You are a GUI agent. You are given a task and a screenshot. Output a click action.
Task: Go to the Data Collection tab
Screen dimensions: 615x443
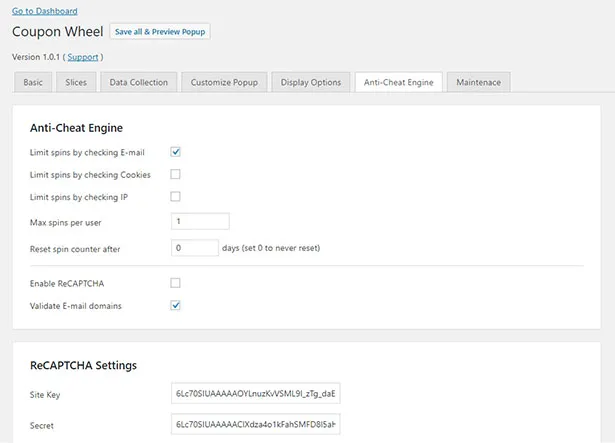139,82
